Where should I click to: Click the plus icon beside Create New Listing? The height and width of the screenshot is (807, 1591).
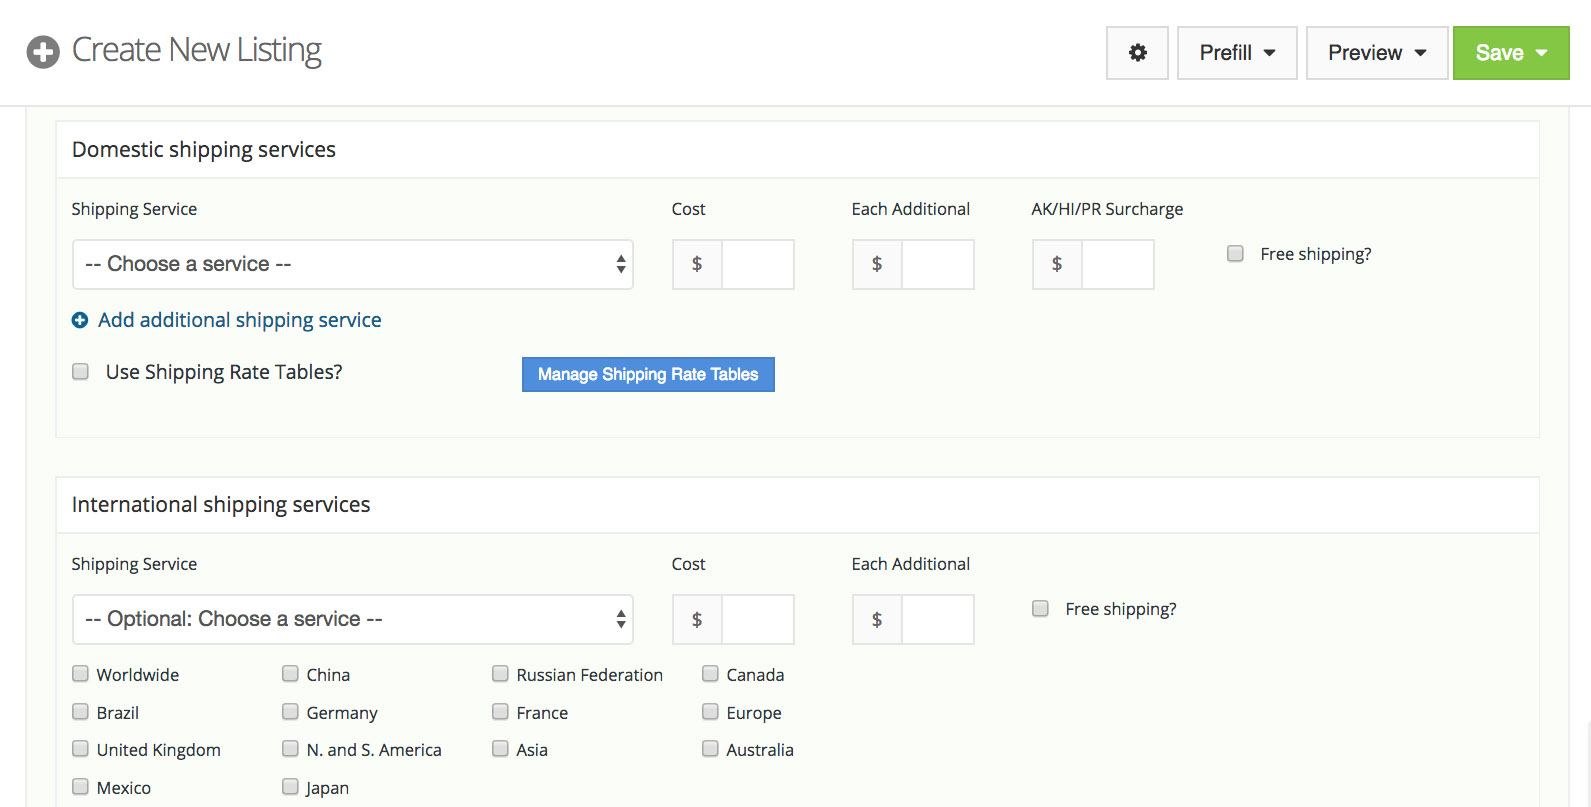point(43,51)
